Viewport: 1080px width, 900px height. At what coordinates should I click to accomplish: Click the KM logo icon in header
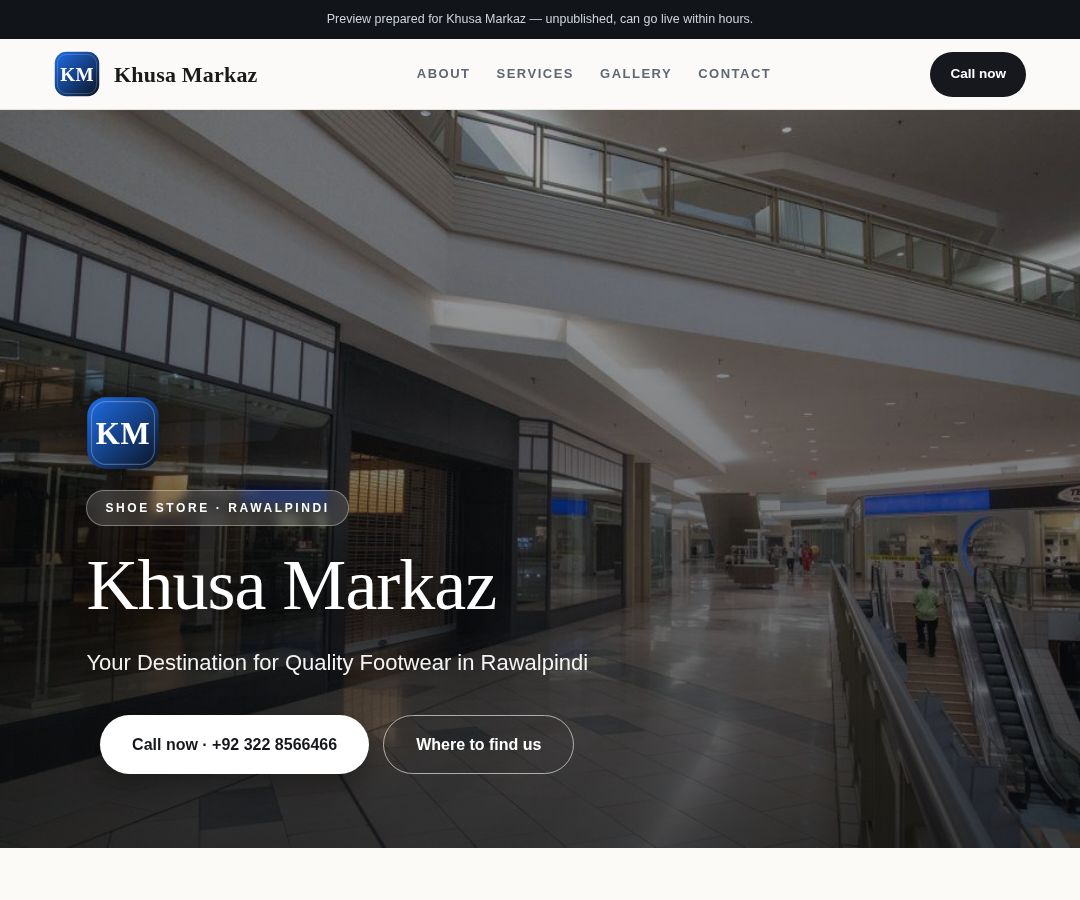tap(76, 74)
